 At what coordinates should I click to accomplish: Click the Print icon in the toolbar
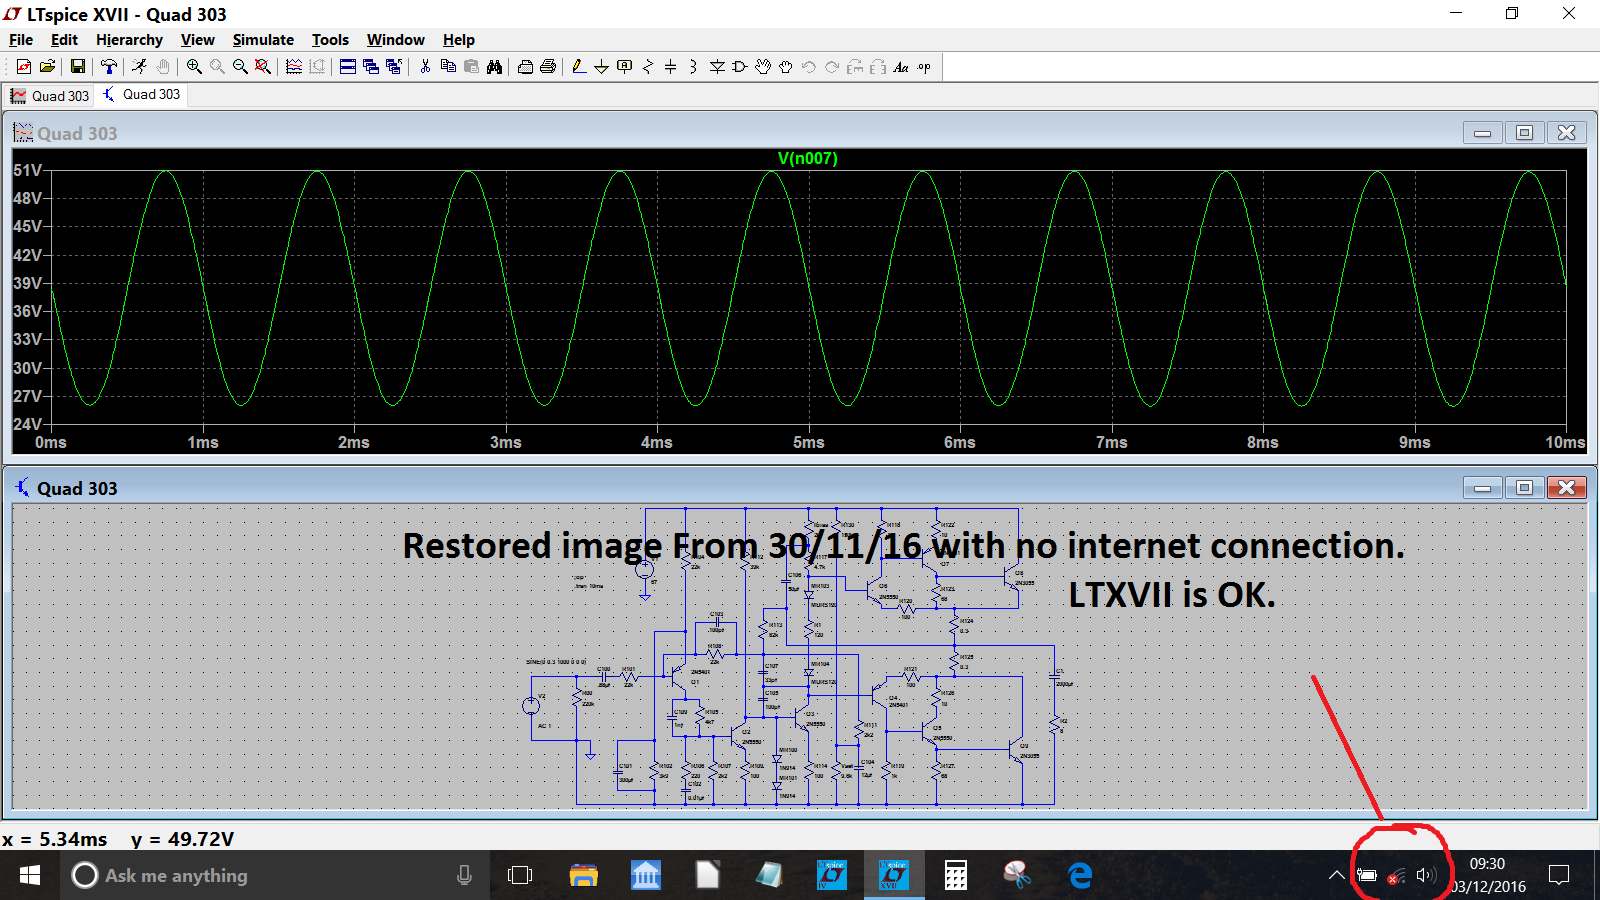(x=548, y=67)
